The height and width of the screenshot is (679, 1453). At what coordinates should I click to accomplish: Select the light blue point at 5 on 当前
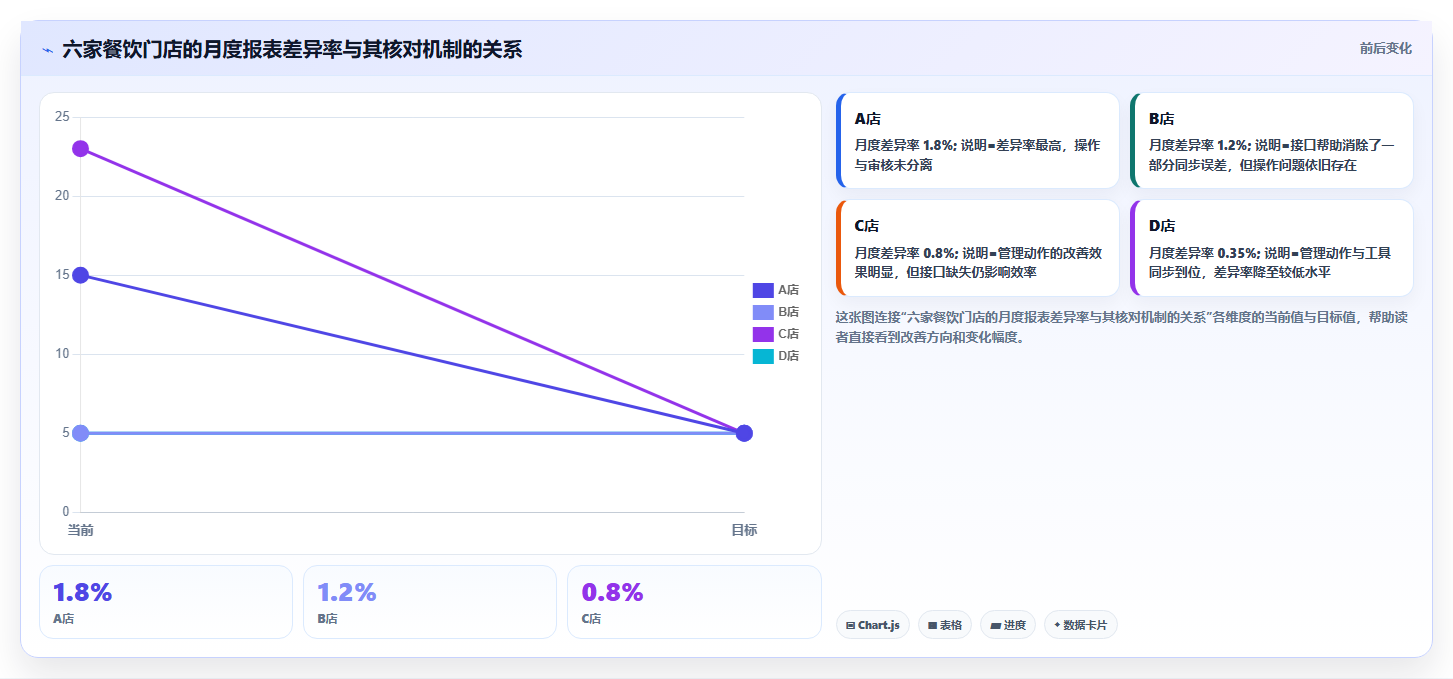(81, 433)
